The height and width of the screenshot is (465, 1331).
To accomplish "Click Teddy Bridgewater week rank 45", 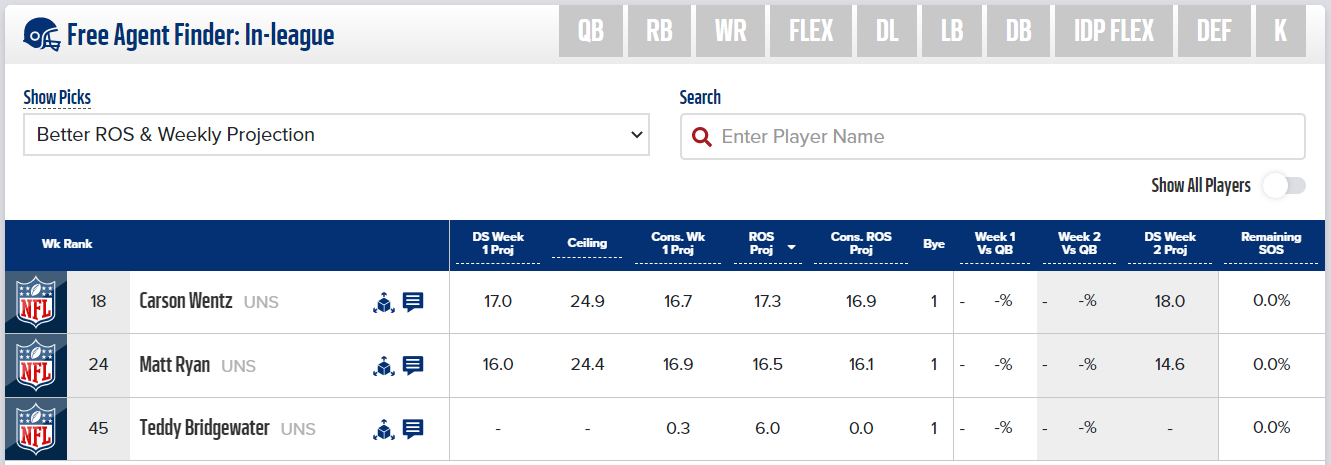I will [x=98, y=429].
